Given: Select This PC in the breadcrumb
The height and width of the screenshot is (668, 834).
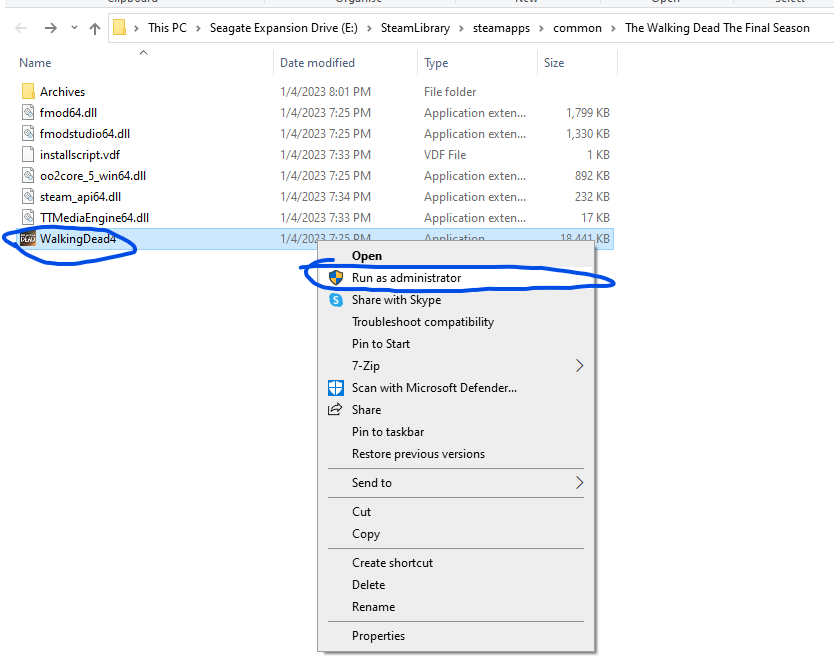Looking at the screenshot, I should (168, 28).
